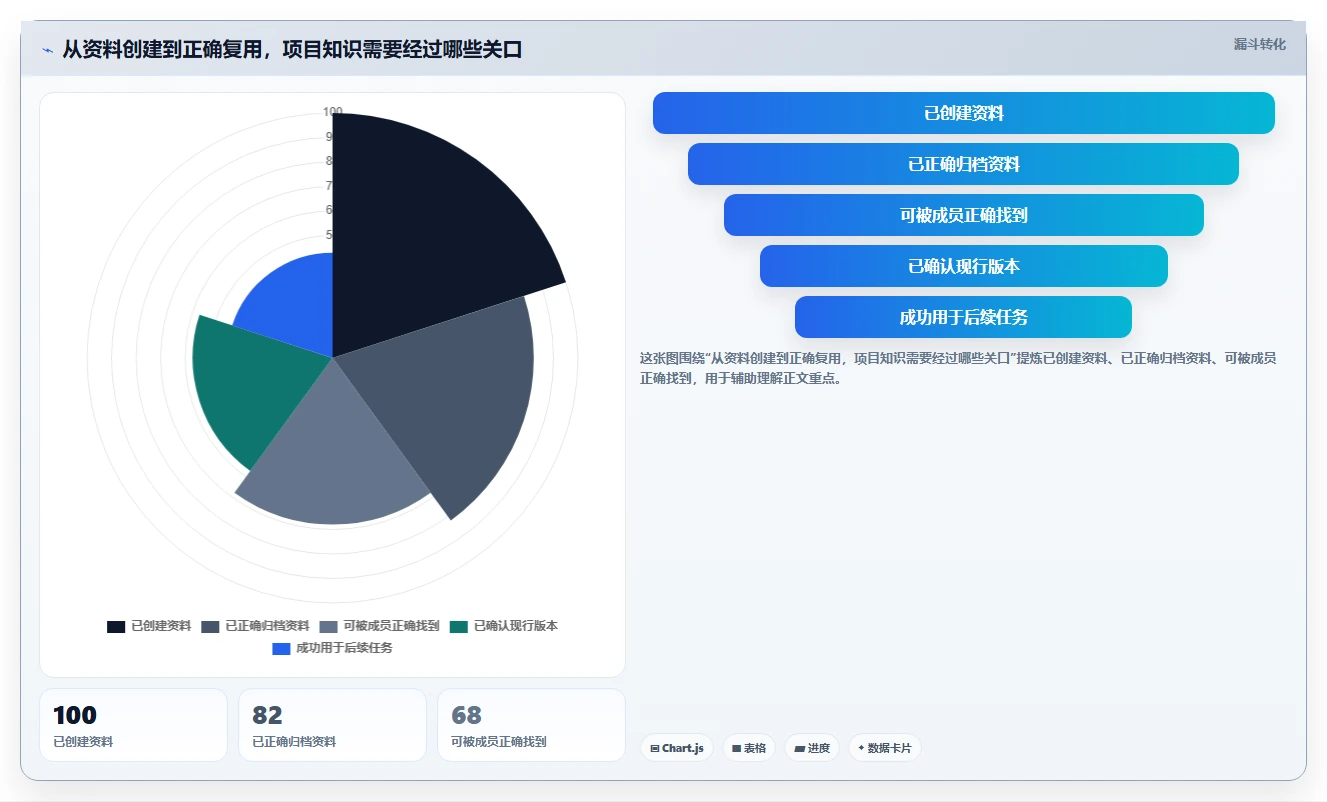Open the 82 已正确归档资料 data card
The width and height of the screenshot is (1327, 802).
(332, 725)
